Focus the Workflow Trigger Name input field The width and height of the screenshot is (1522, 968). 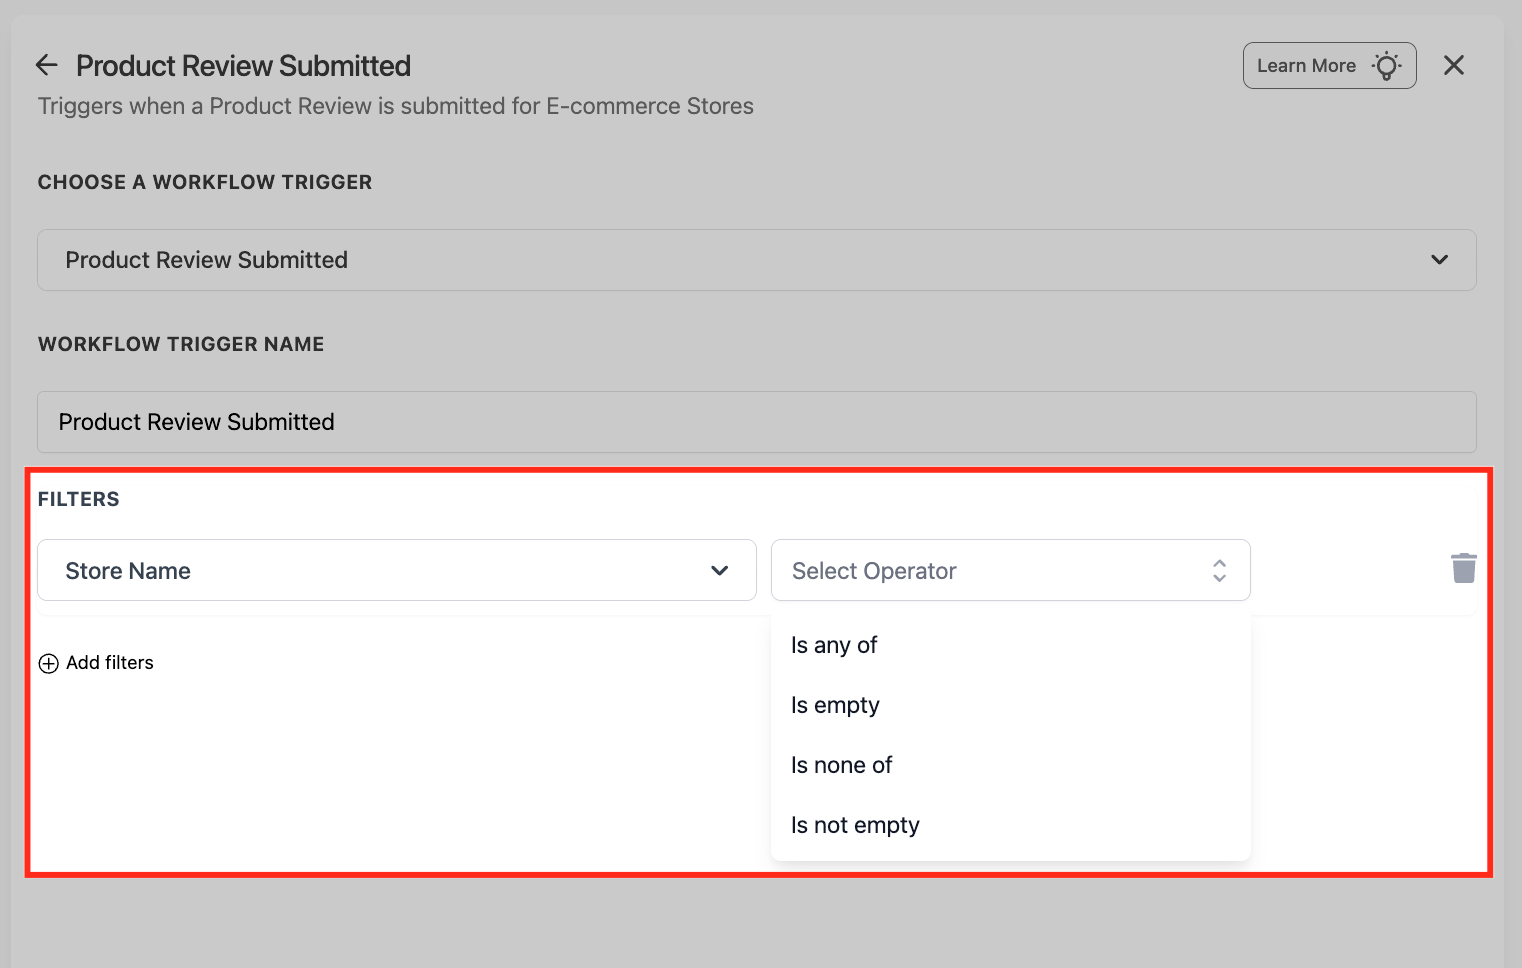pyautogui.click(x=757, y=422)
